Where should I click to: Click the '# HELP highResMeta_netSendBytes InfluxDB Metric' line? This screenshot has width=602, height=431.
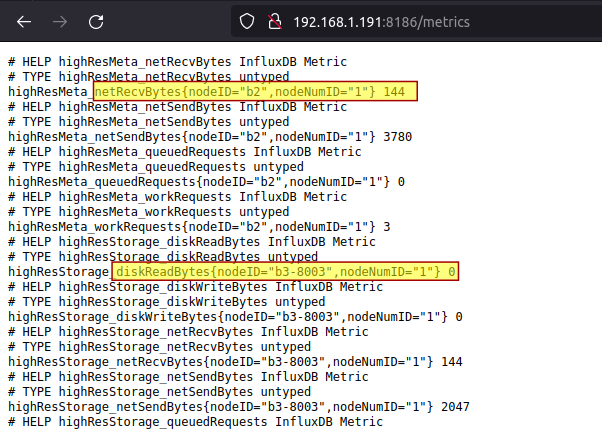click(178, 107)
